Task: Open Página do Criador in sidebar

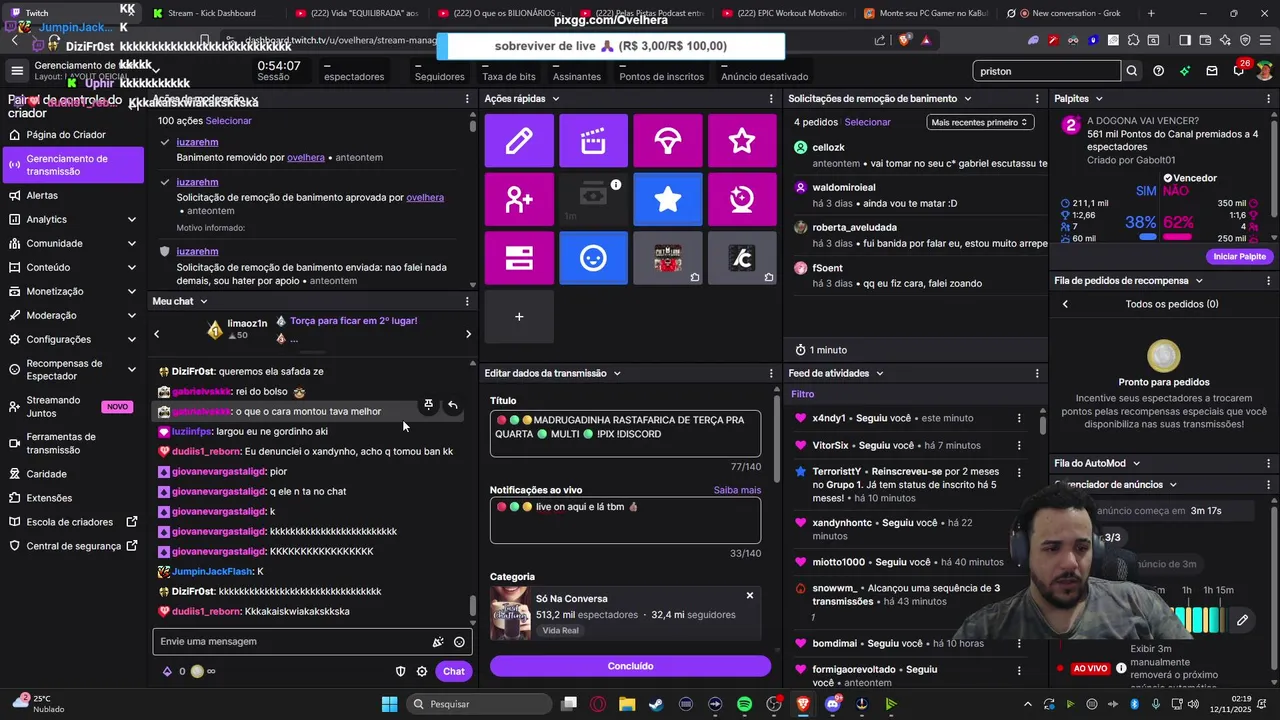Action: click(72, 135)
